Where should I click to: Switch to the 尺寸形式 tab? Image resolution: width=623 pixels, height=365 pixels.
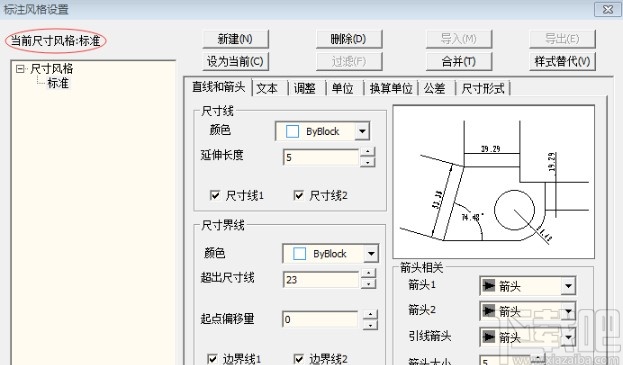483,89
